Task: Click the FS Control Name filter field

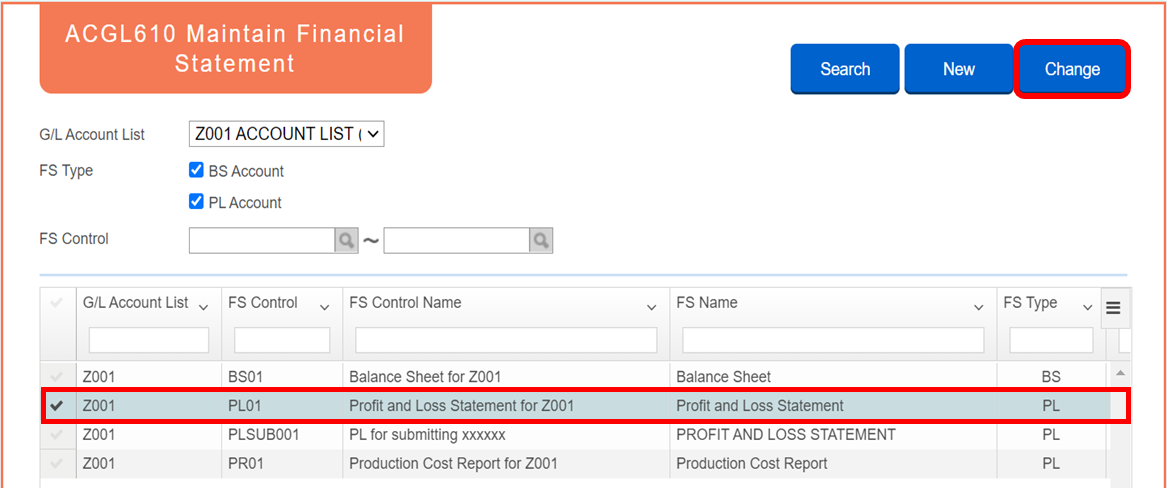Action: [x=506, y=340]
